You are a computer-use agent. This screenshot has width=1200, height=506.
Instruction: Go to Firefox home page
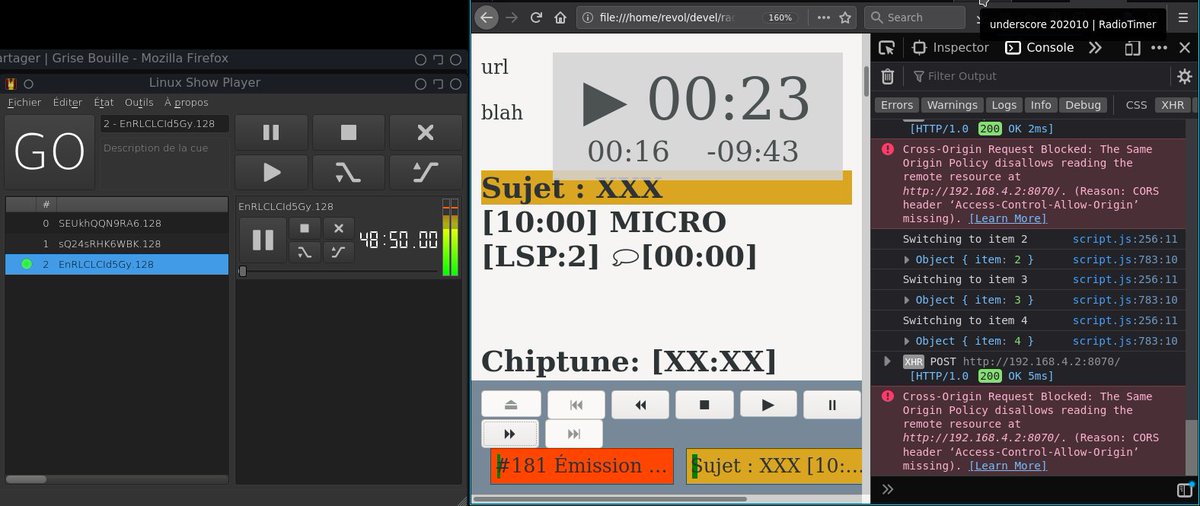561,17
